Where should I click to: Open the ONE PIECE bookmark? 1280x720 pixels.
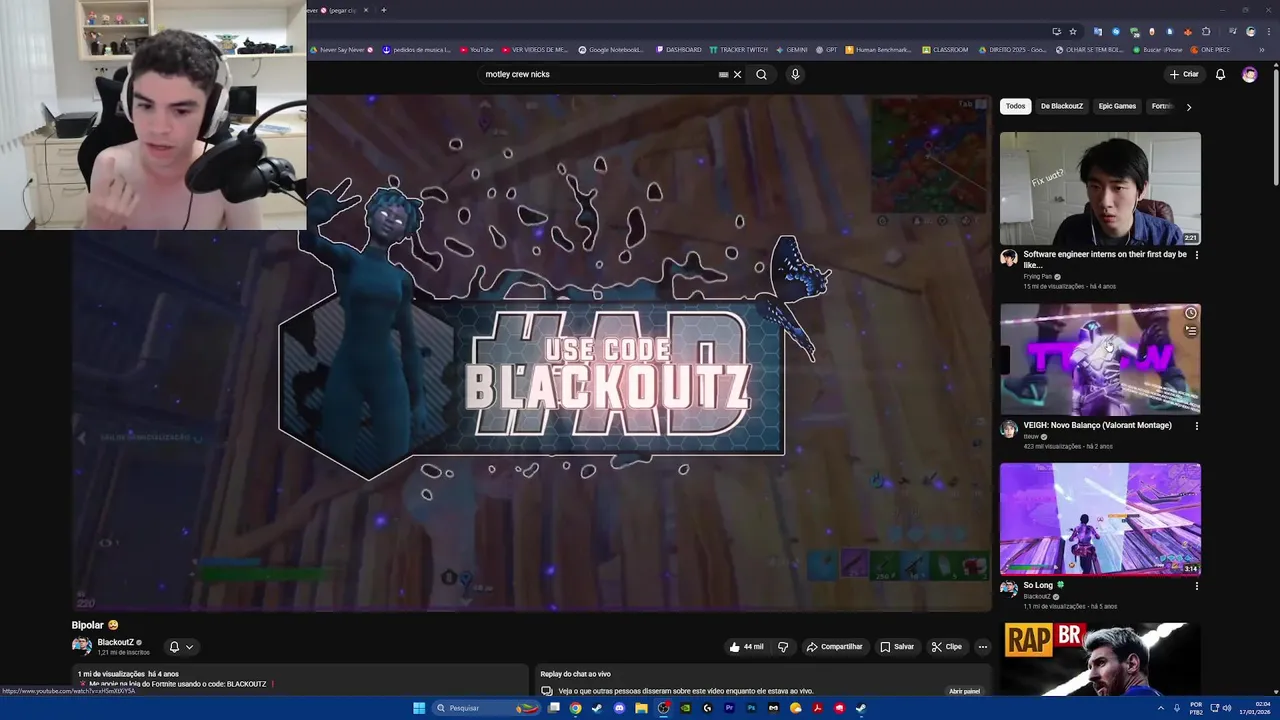click(1210, 50)
